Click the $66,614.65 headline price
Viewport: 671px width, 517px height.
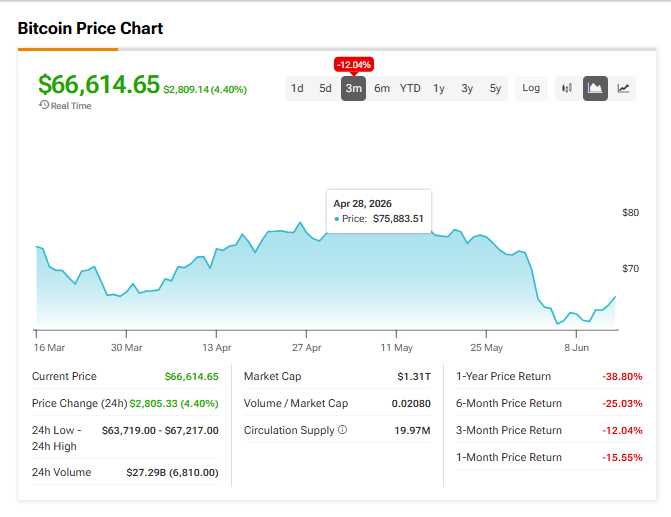(x=99, y=84)
